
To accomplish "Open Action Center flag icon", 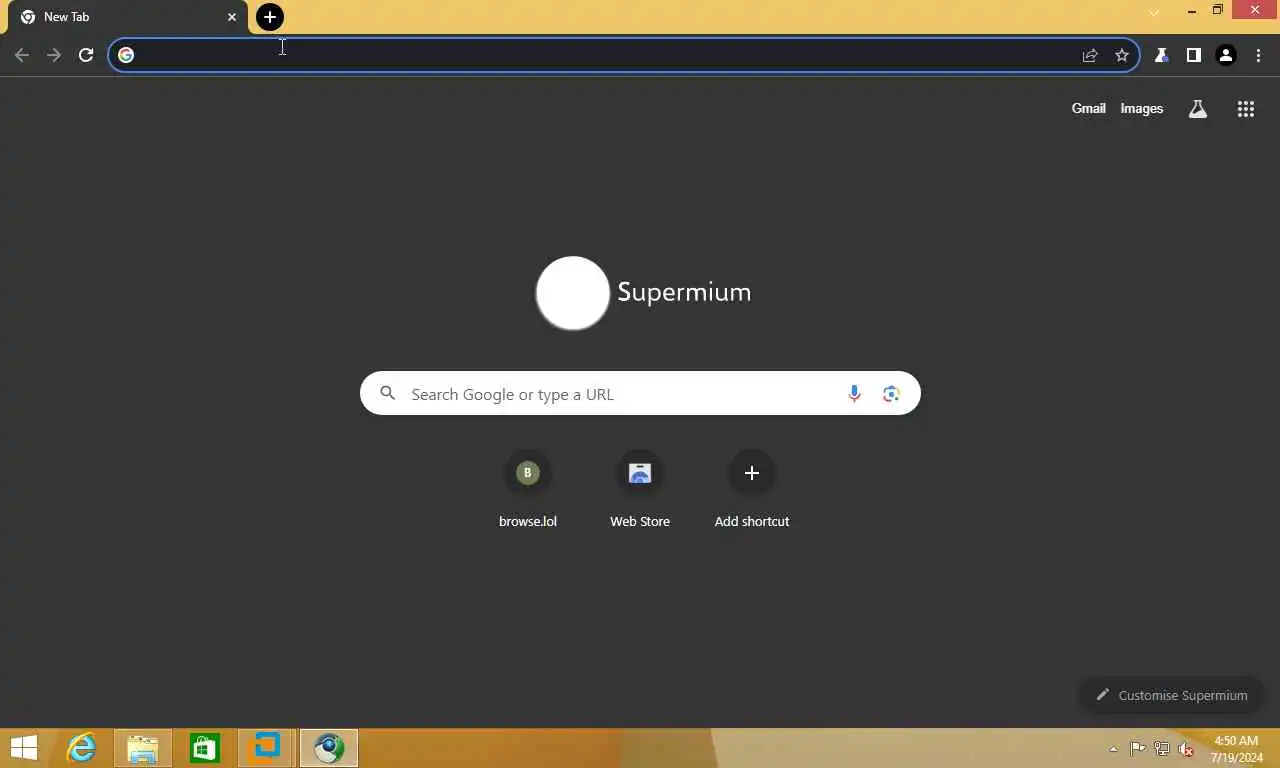I will tap(1138, 748).
